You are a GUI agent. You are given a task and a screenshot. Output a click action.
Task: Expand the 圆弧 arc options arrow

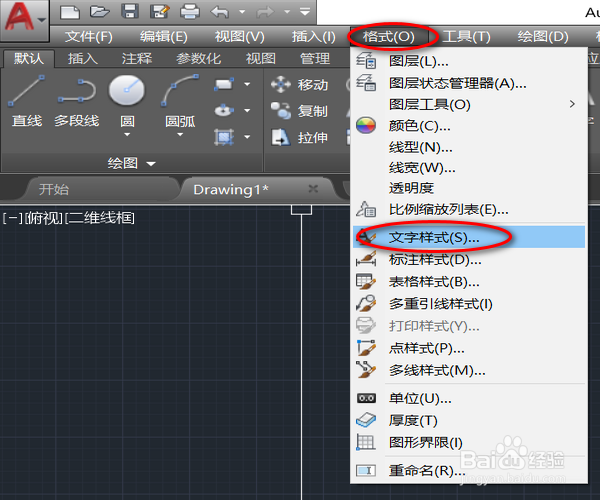(180, 134)
